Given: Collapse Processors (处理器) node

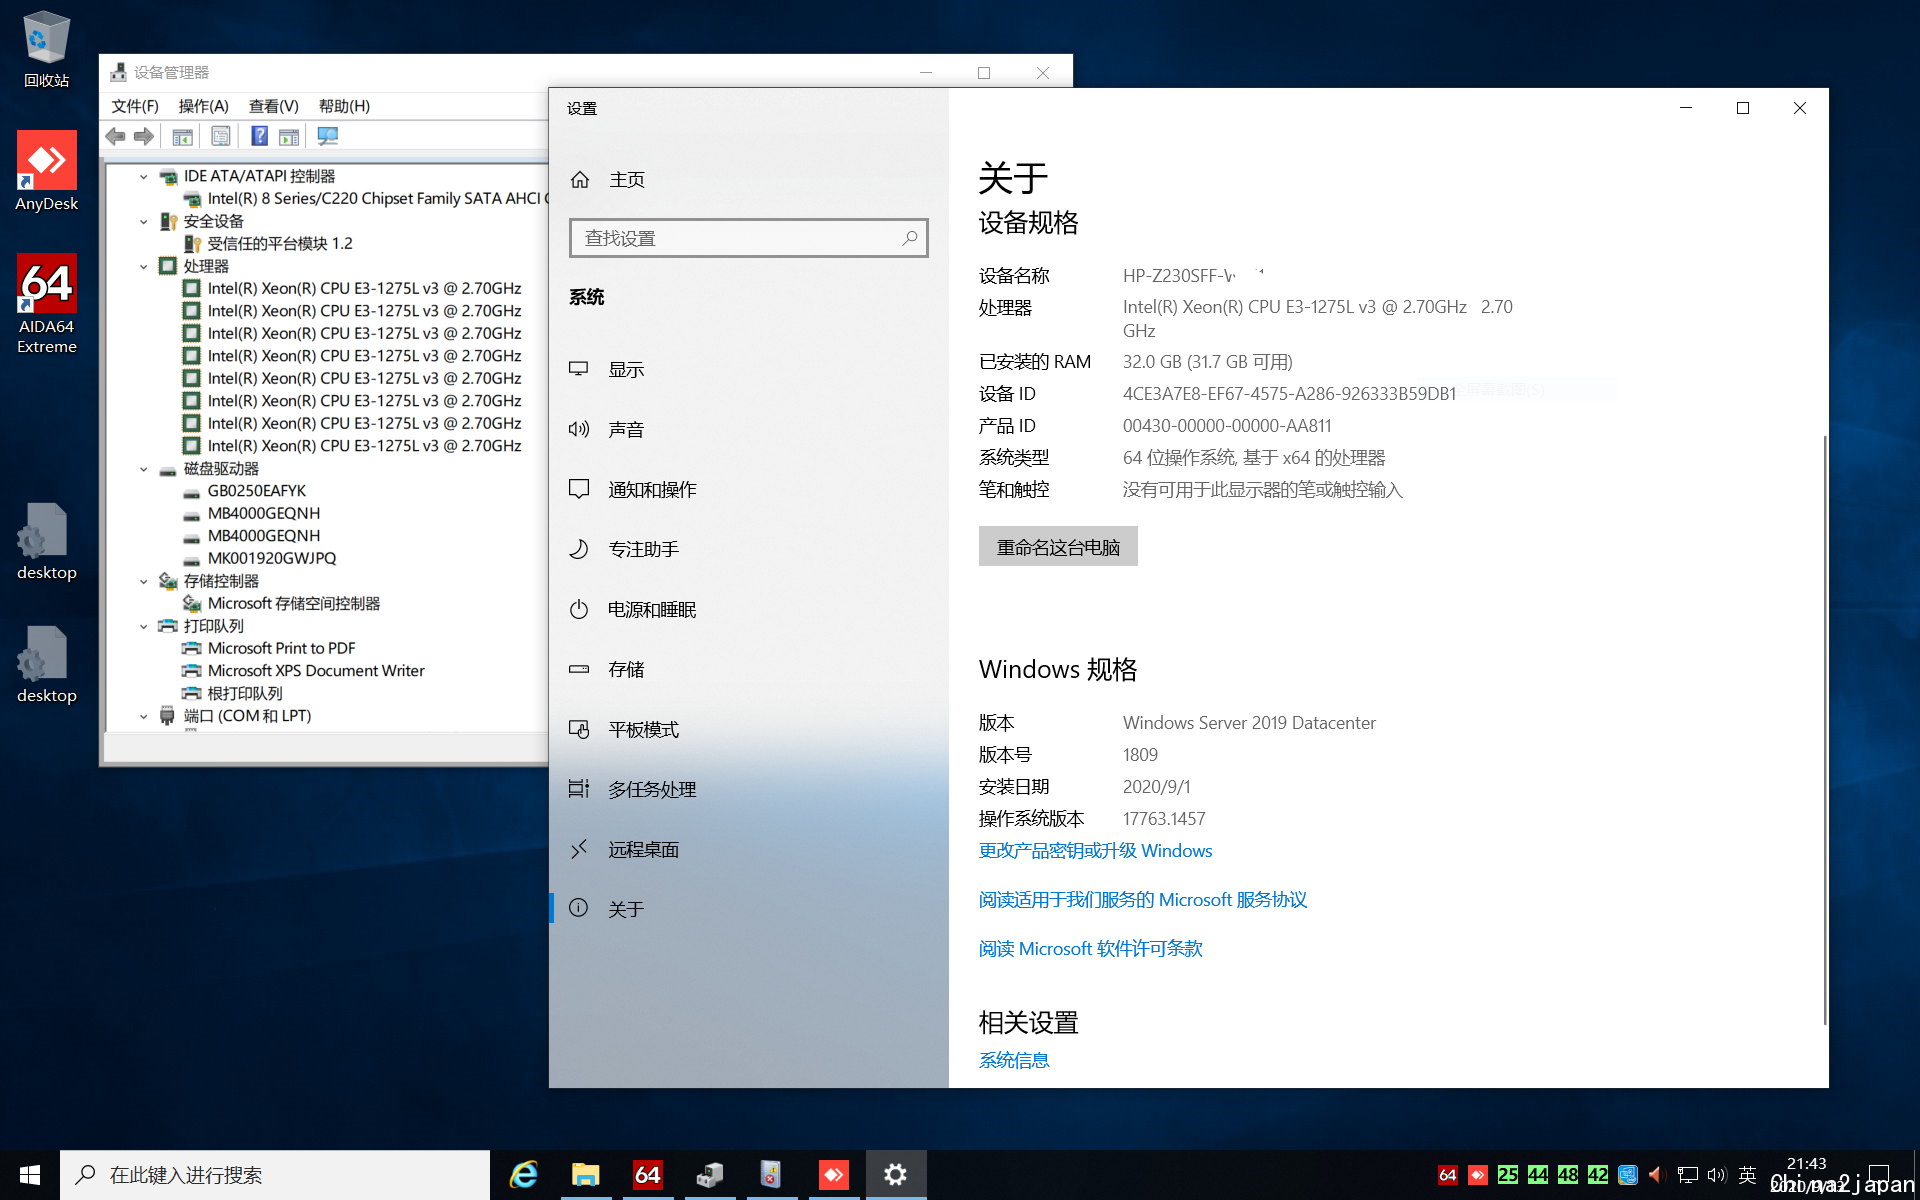Looking at the screenshot, I should coord(144,267).
